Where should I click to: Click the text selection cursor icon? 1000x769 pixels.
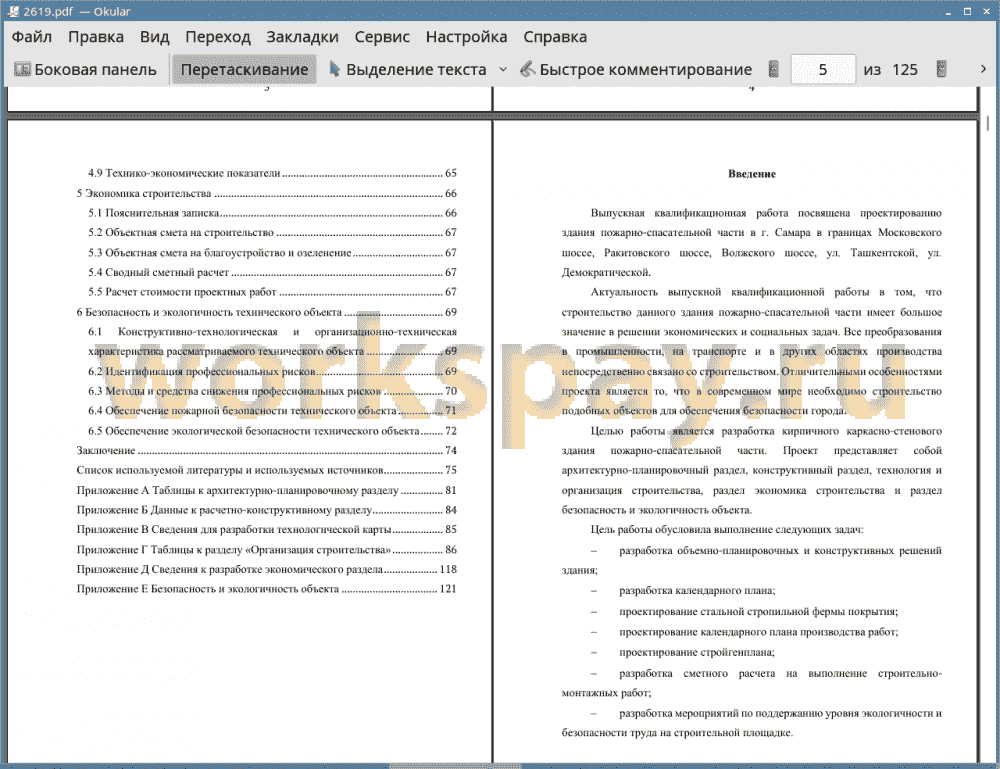(334, 69)
